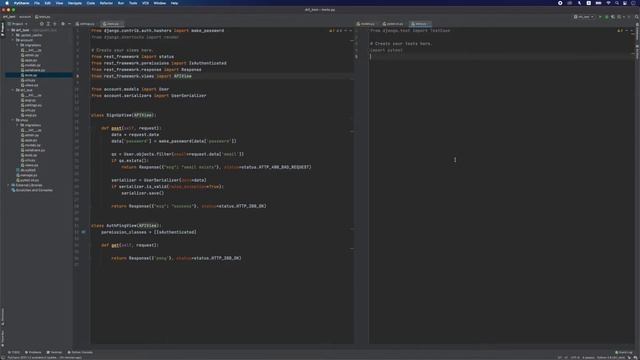Click locate-in-tree icon in Project panel header
The width and height of the screenshot is (640, 360).
click(x=42, y=24)
